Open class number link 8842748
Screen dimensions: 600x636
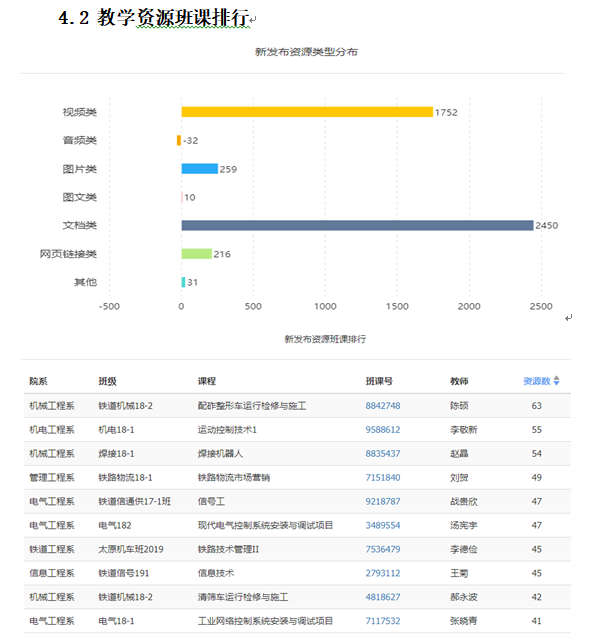coord(383,406)
